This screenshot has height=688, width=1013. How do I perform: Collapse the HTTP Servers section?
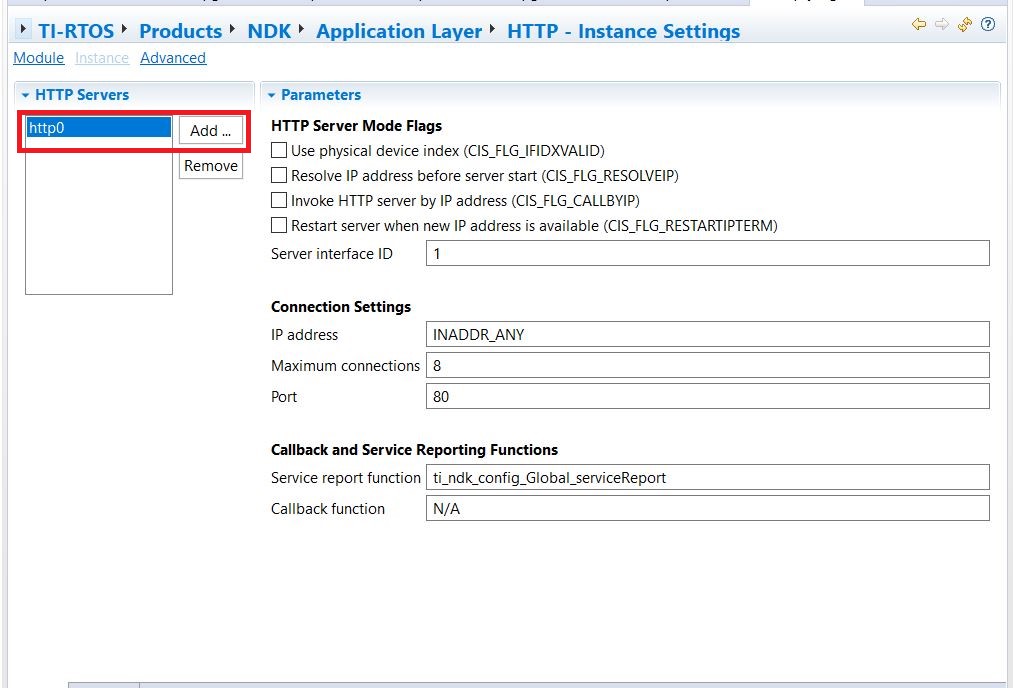click(x=25, y=95)
